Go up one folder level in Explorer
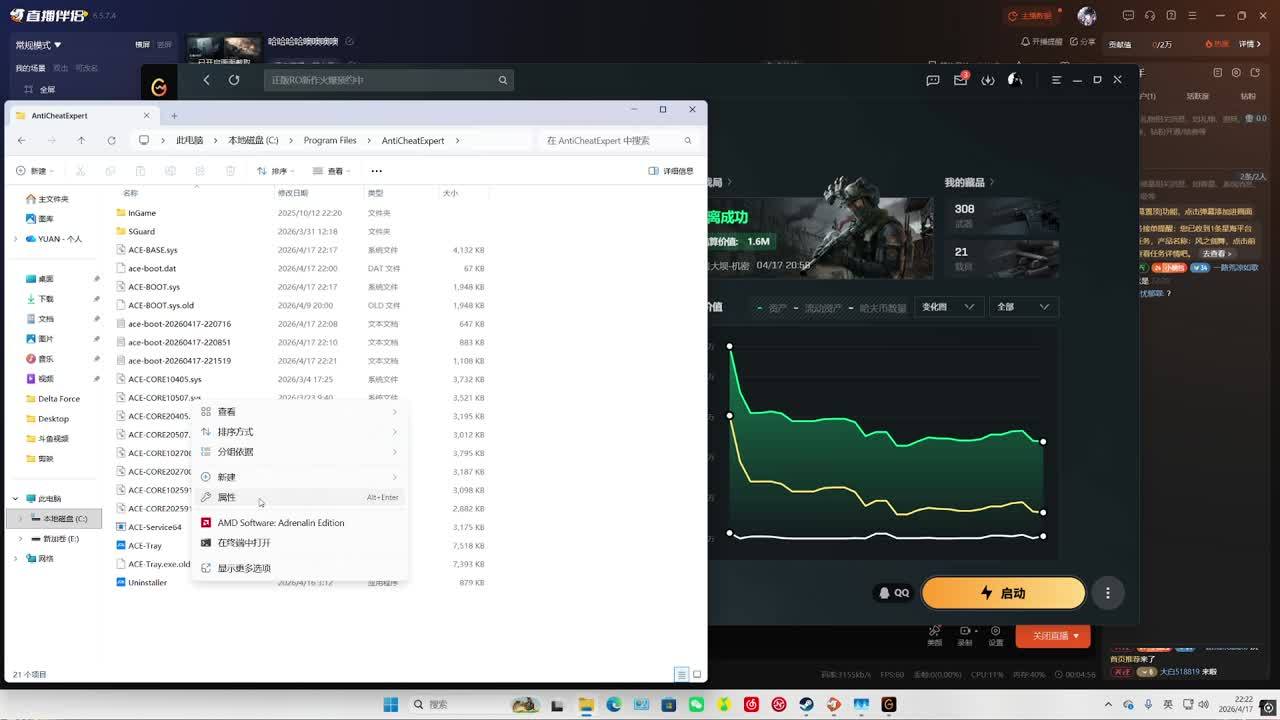This screenshot has height=720, width=1280. [81, 140]
